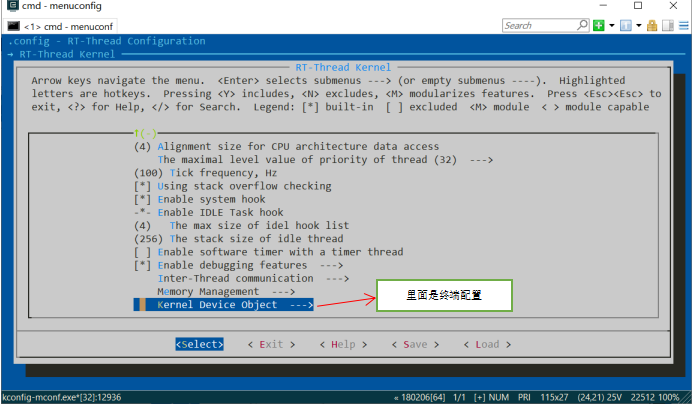Click 'NUM' indicator in status bar
This screenshot has height=405, width=693.
[499, 397]
